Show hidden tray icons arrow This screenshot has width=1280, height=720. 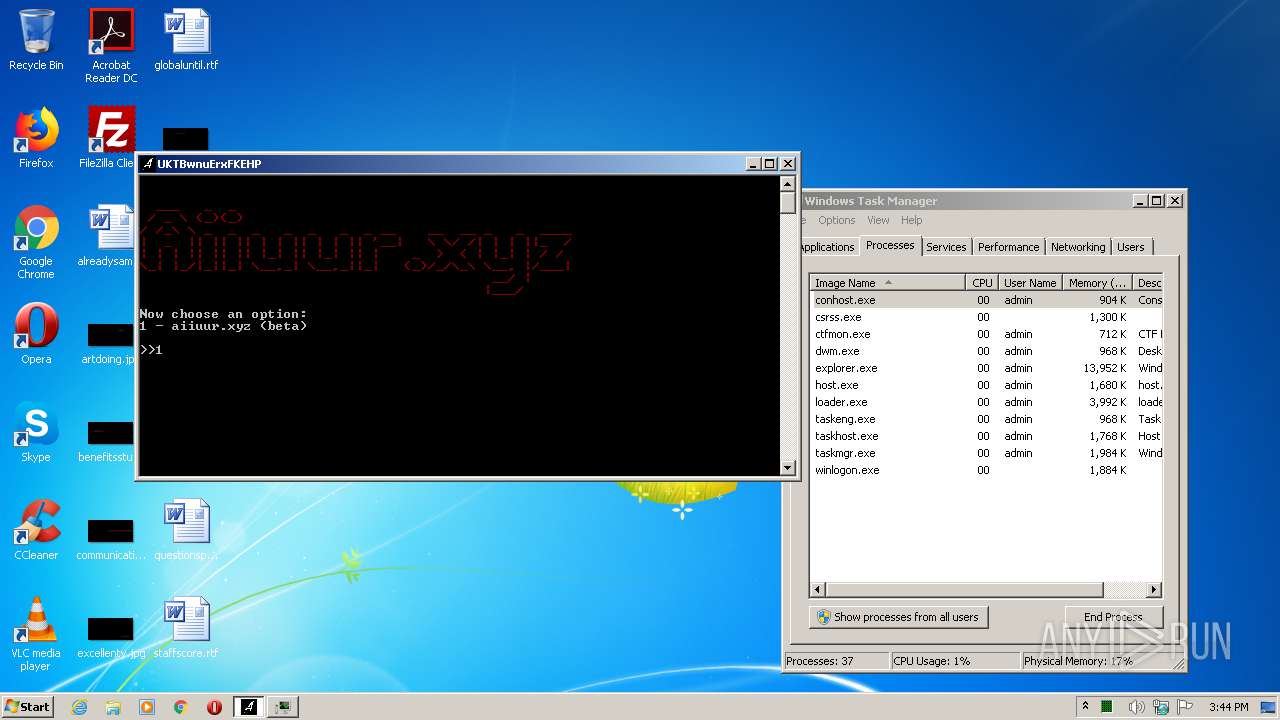1085,706
